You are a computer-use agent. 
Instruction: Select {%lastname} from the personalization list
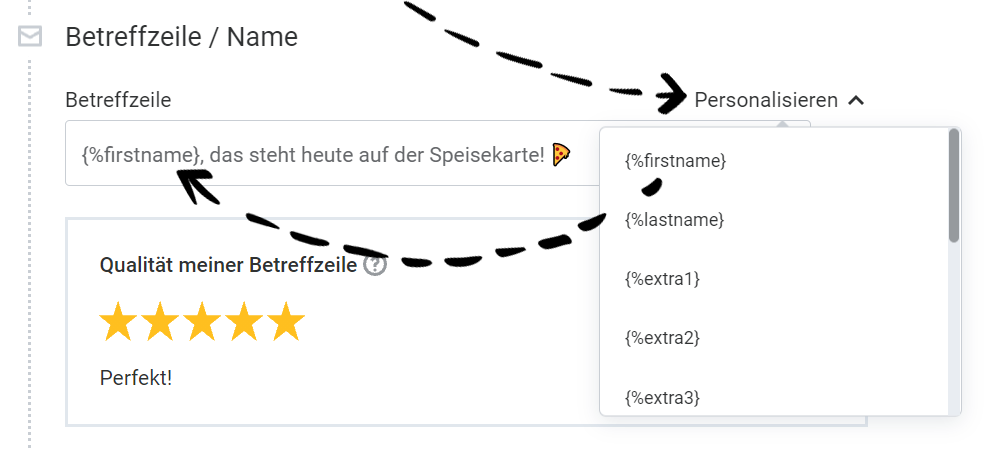(674, 220)
